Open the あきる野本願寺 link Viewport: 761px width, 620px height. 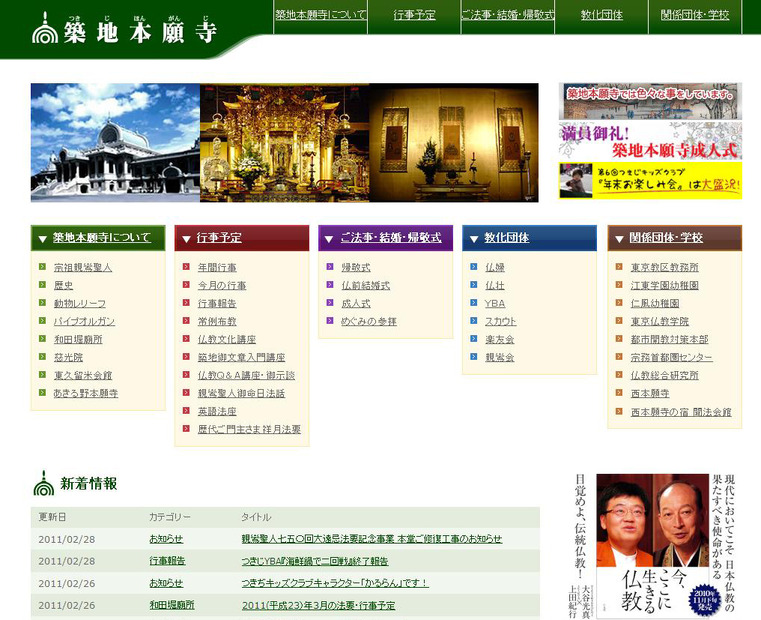(x=86, y=393)
